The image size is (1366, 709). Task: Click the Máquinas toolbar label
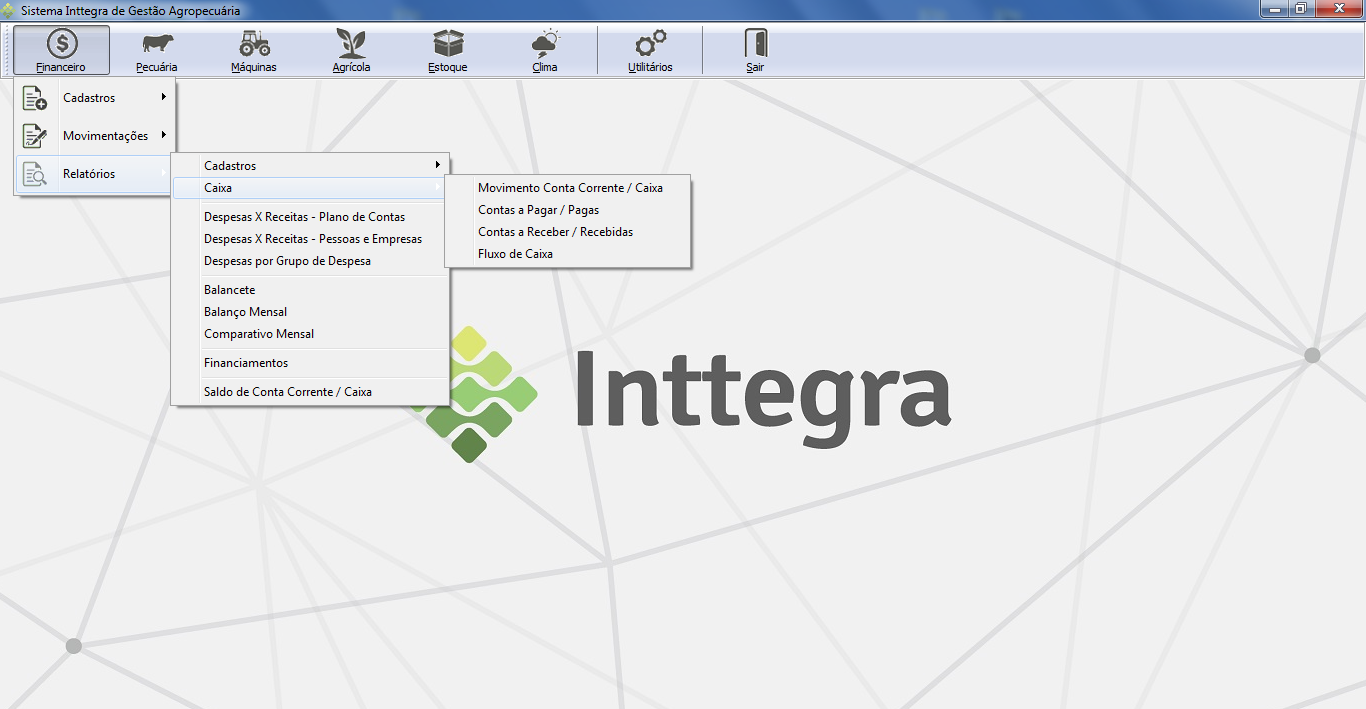254,68
